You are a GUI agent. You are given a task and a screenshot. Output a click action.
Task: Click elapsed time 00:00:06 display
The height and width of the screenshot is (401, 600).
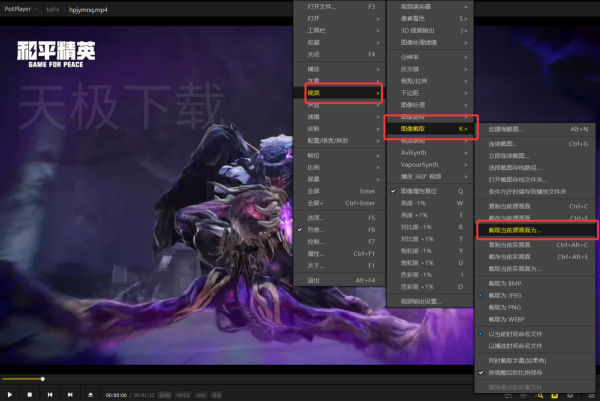coord(116,395)
